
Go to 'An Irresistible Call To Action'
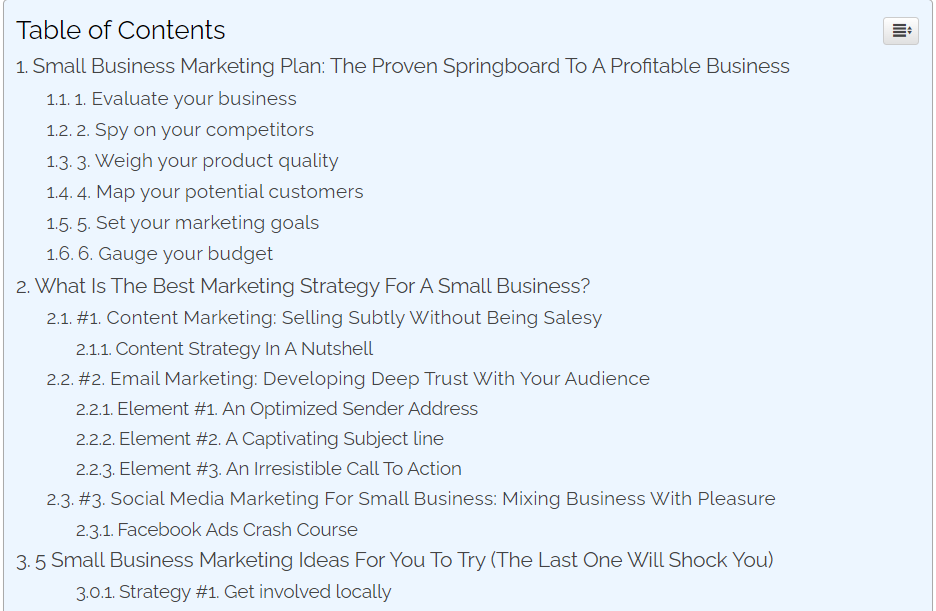pyautogui.click(x=269, y=469)
